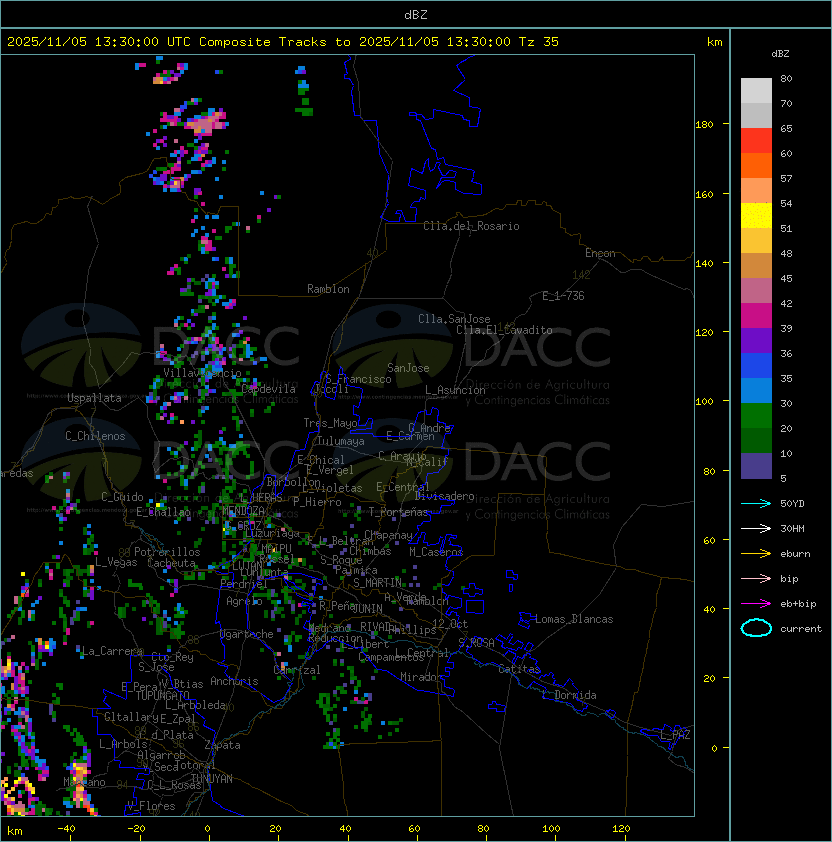Select bright yellow swatch between 54 and 51
832x842 pixels.
756,215
